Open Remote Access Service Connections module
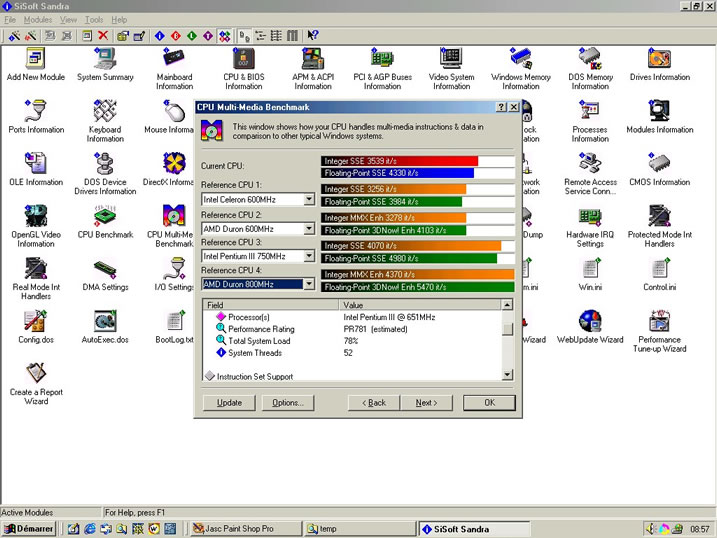 590,174
